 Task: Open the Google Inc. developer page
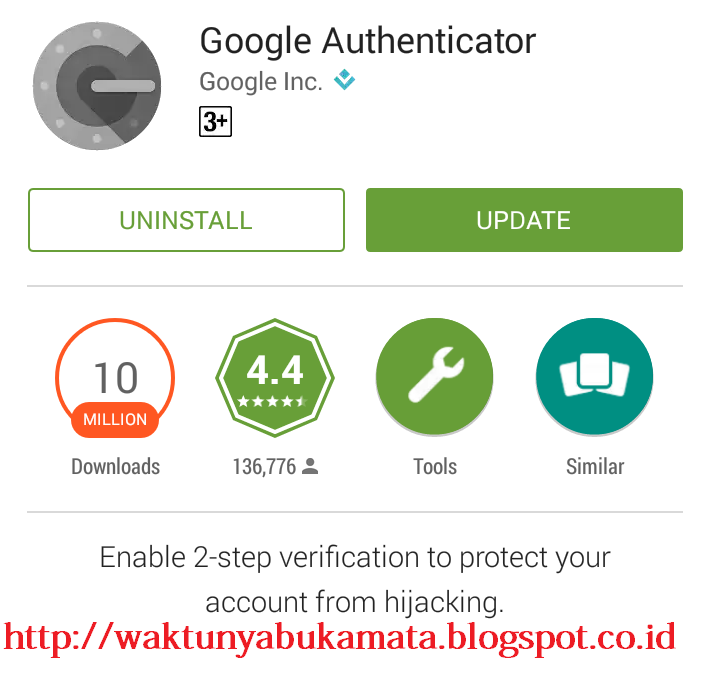(261, 82)
